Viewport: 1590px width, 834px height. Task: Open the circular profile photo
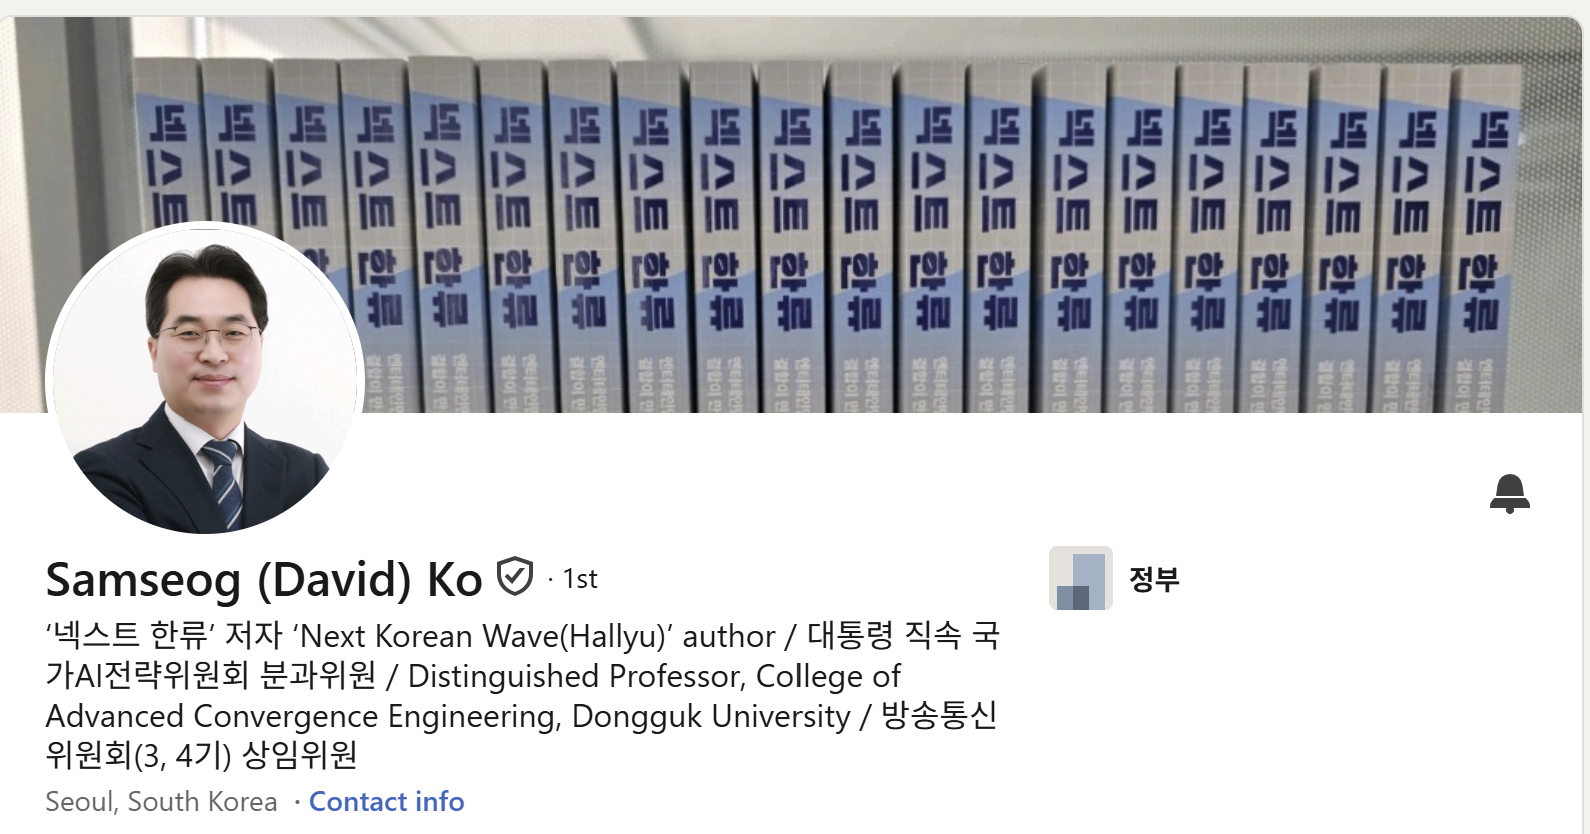point(205,377)
